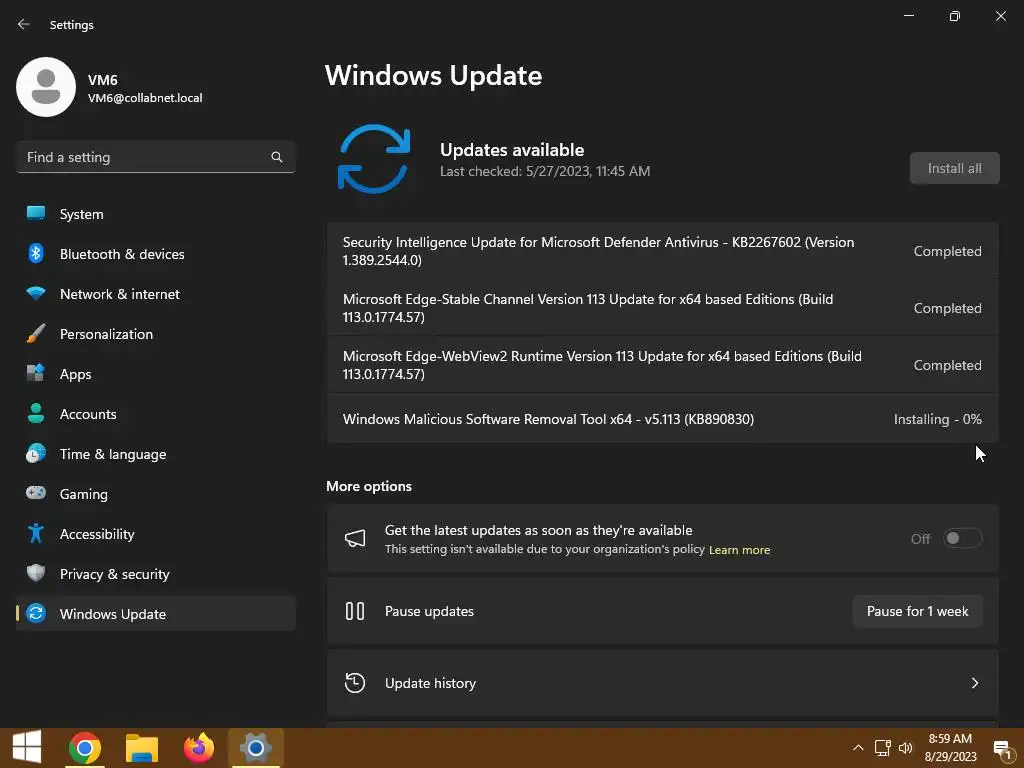Image resolution: width=1024 pixels, height=768 pixels.
Task: Click the search magnifier in Find a setting
Action: point(277,157)
